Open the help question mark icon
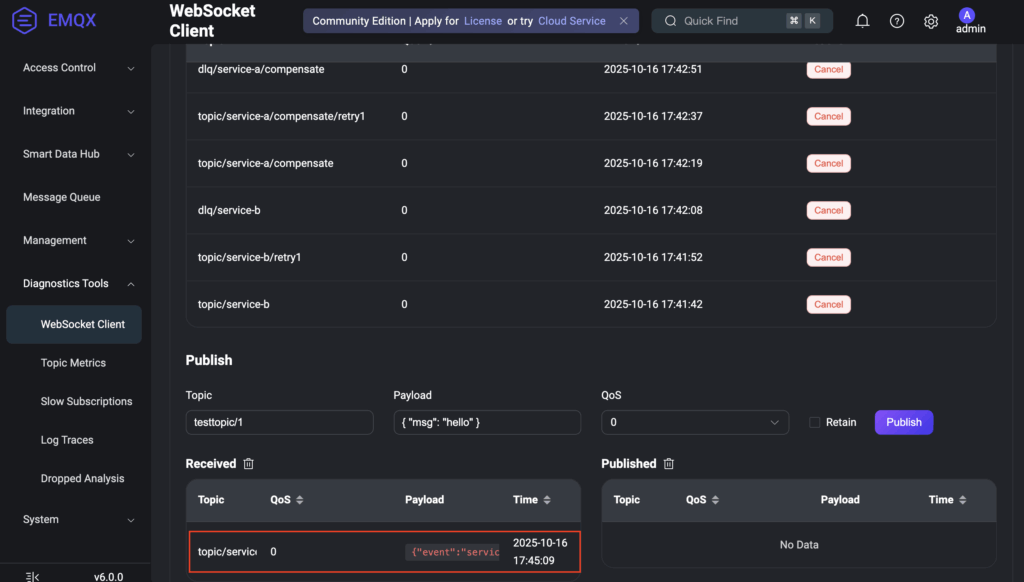The width and height of the screenshot is (1024, 582). click(897, 21)
